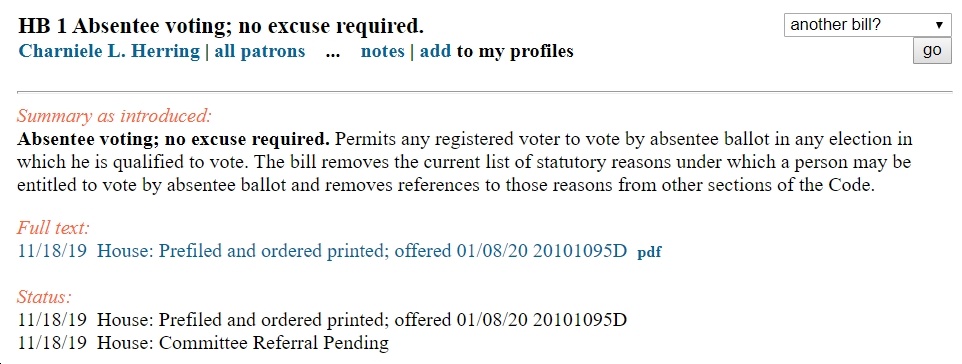Open Charniele L. Herring patron link
The height and width of the screenshot is (364, 962).
coord(109,51)
